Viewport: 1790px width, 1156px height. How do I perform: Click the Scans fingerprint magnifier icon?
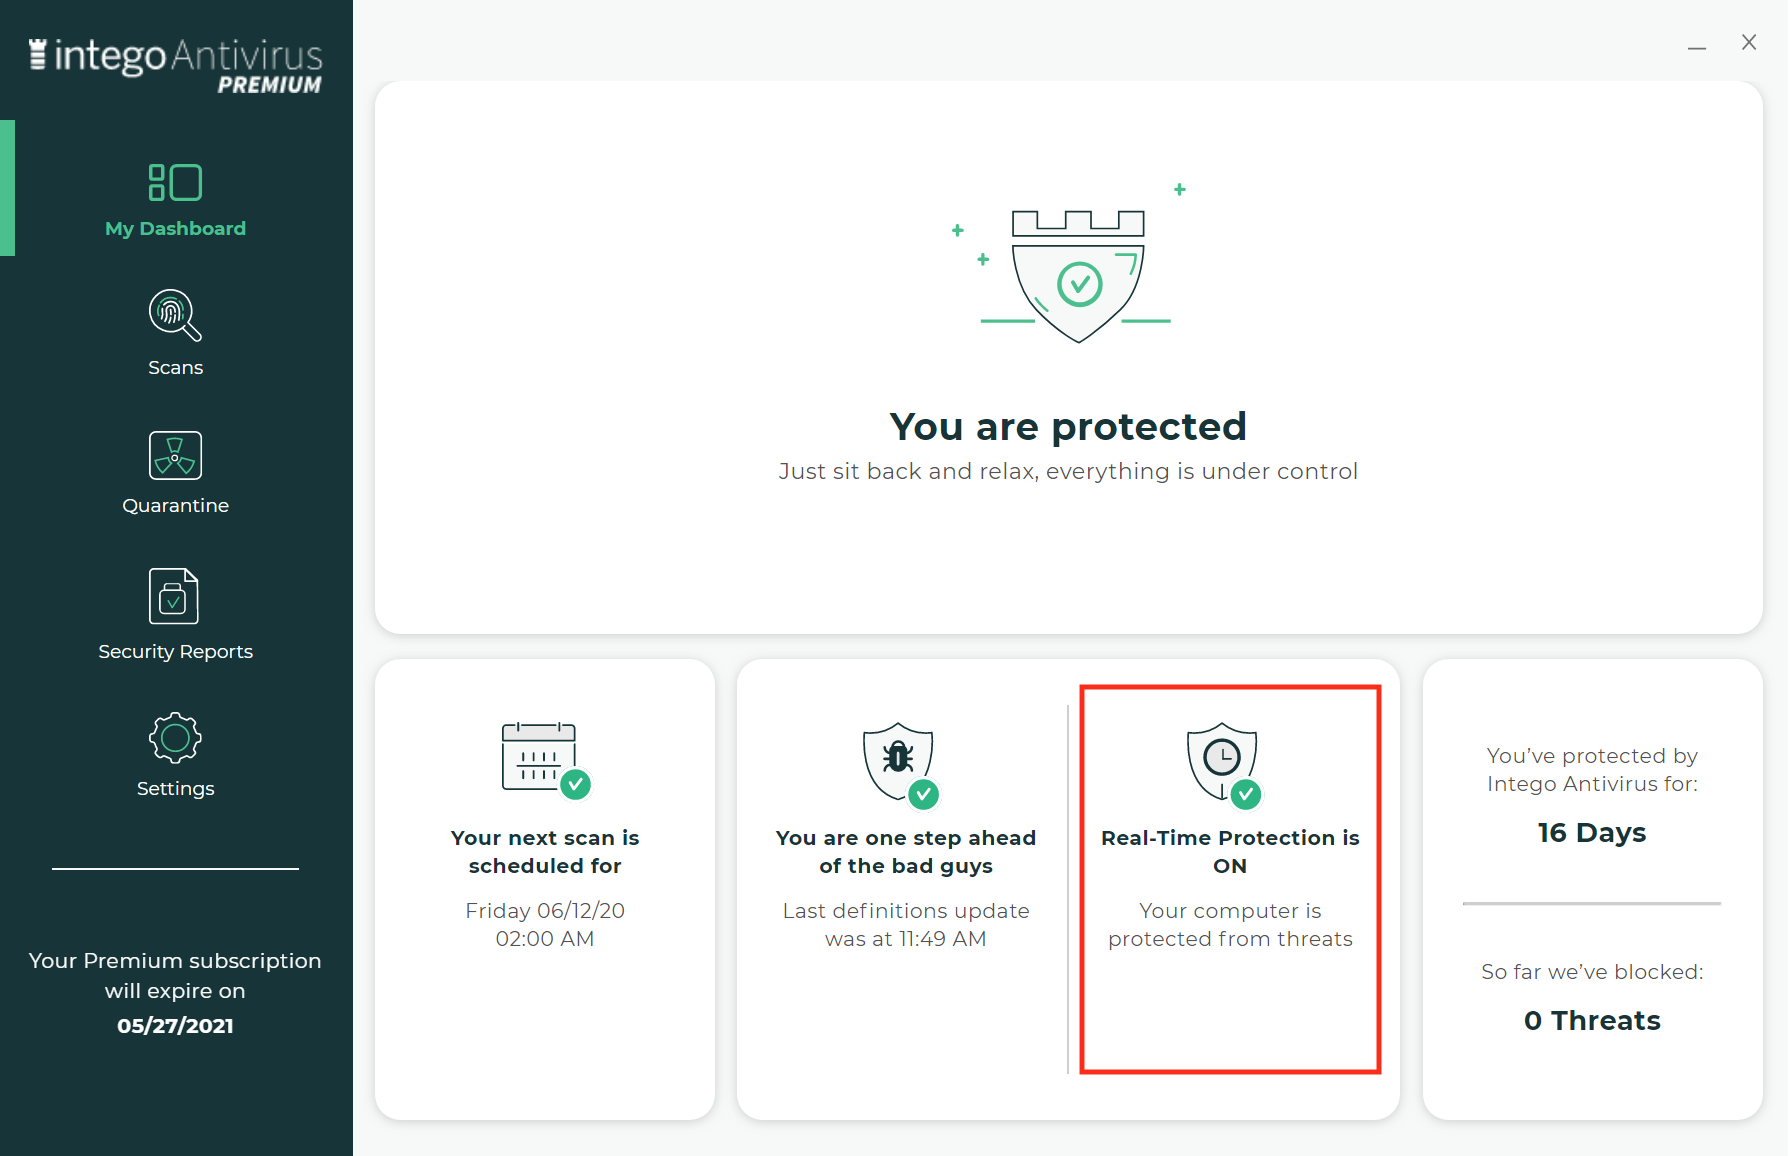click(175, 315)
